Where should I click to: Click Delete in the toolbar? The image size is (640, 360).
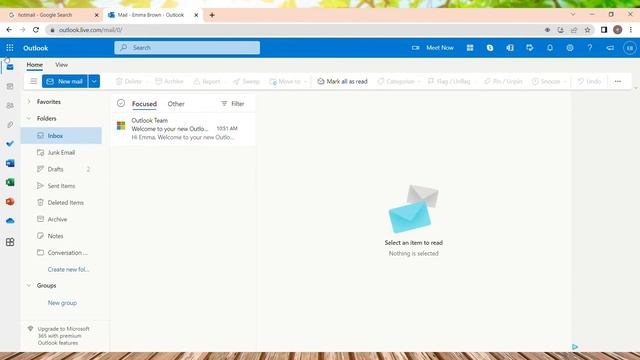point(129,81)
